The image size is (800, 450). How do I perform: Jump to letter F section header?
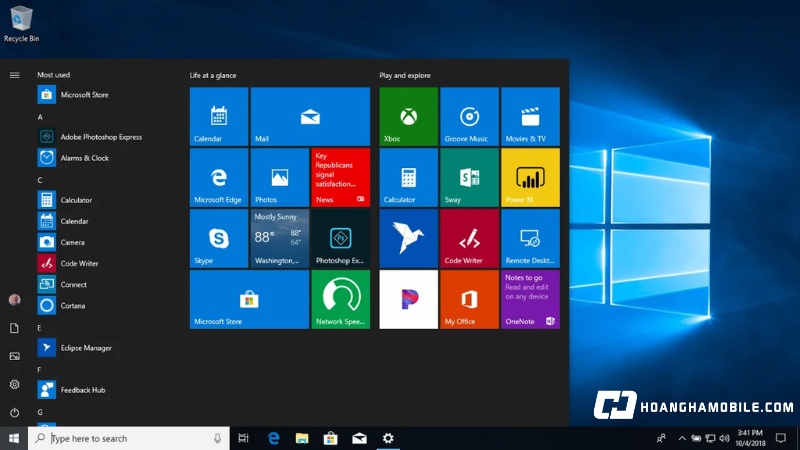[x=39, y=370]
